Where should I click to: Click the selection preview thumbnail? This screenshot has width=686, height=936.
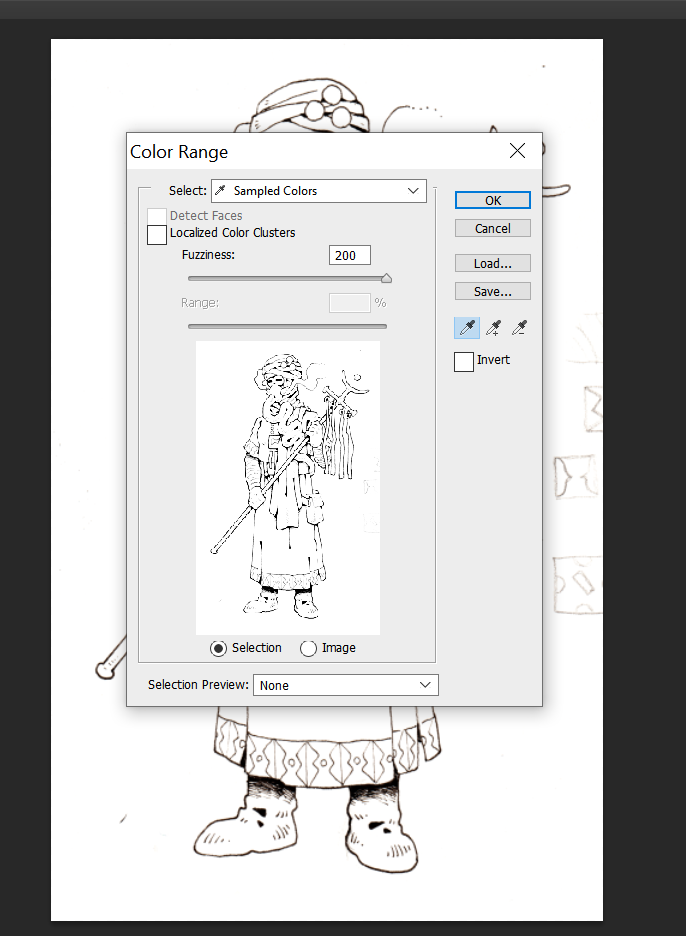(288, 488)
